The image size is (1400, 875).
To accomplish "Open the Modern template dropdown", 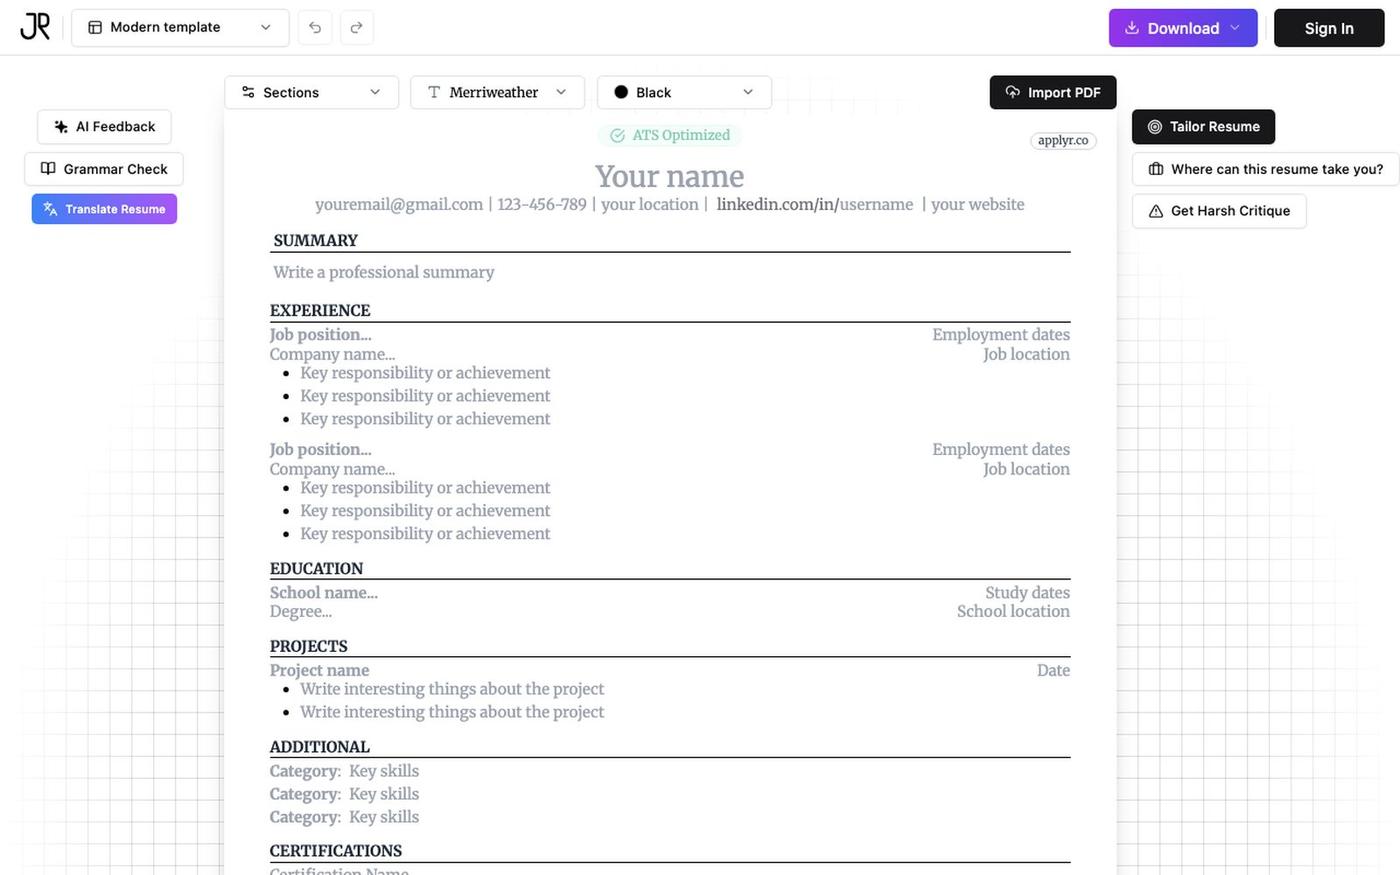I will tap(180, 27).
